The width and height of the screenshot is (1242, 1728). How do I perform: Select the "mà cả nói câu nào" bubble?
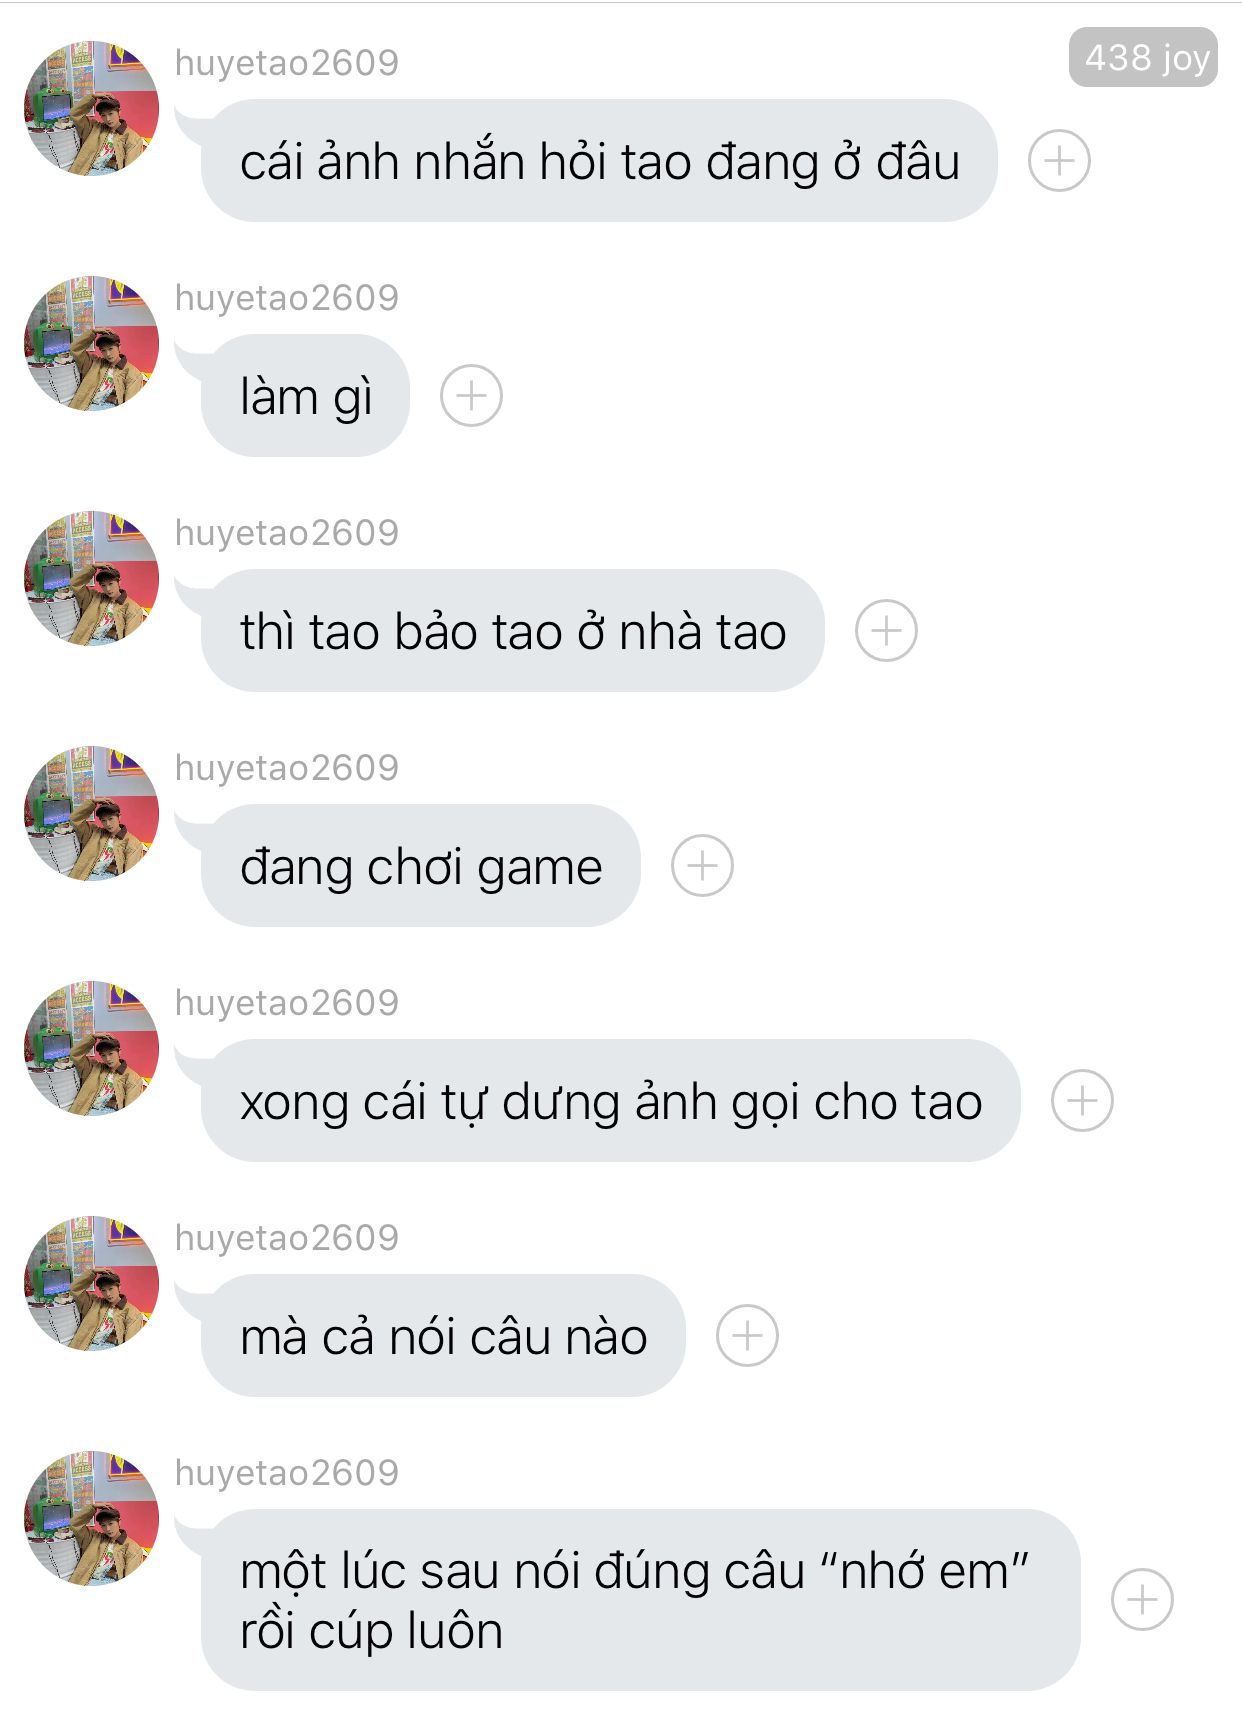[443, 1336]
